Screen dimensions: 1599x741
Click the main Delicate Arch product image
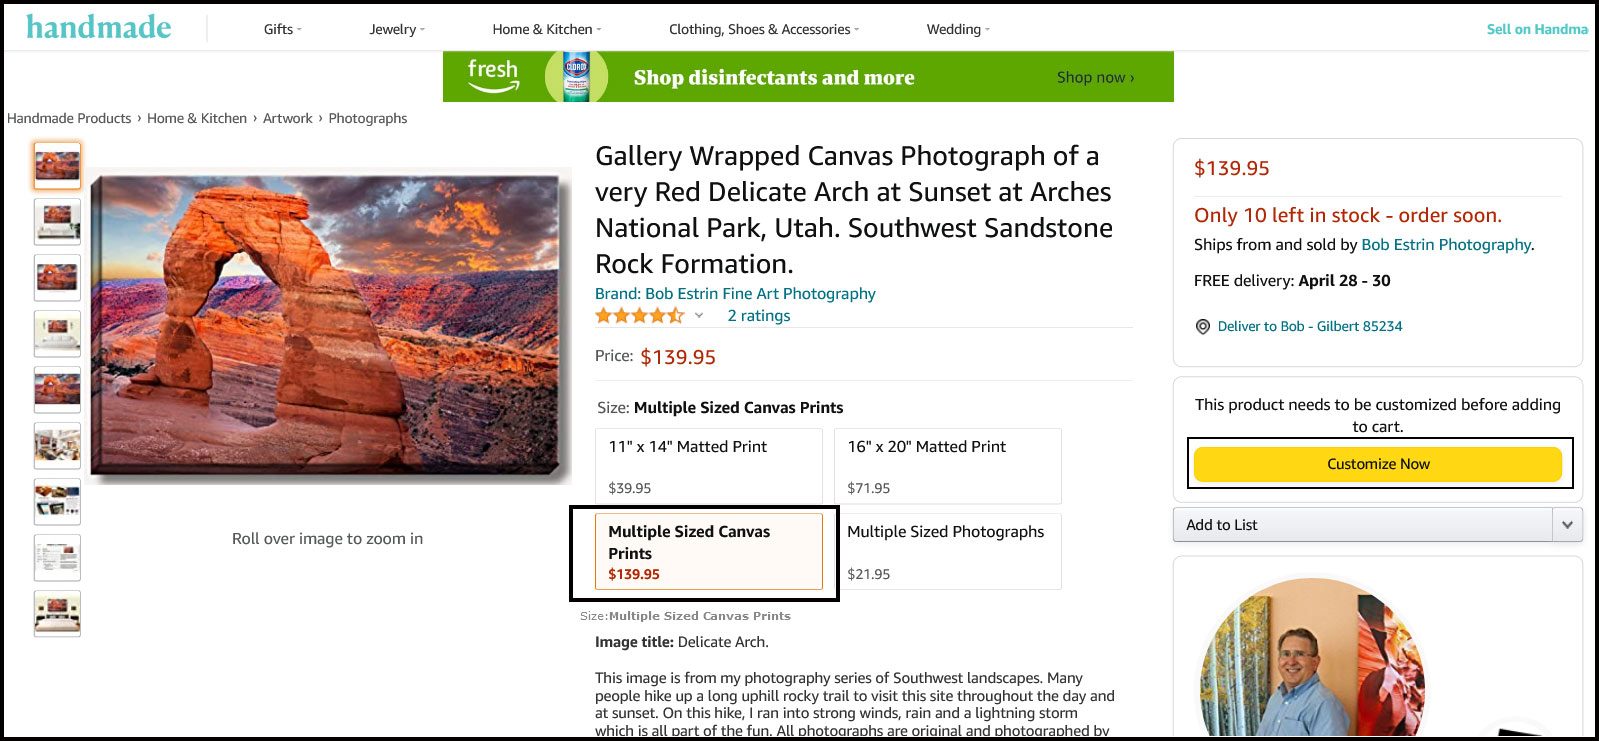[x=328, y=325]
